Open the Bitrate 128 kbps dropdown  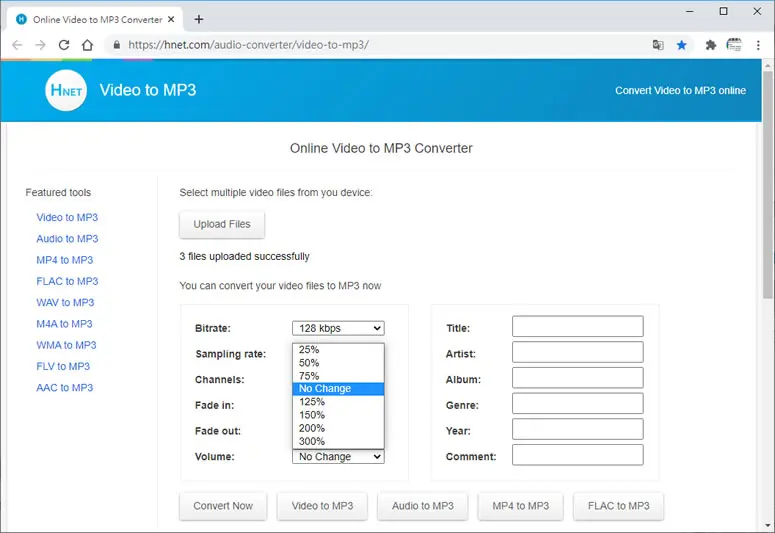pyautogui.click(x=338, y=328)
